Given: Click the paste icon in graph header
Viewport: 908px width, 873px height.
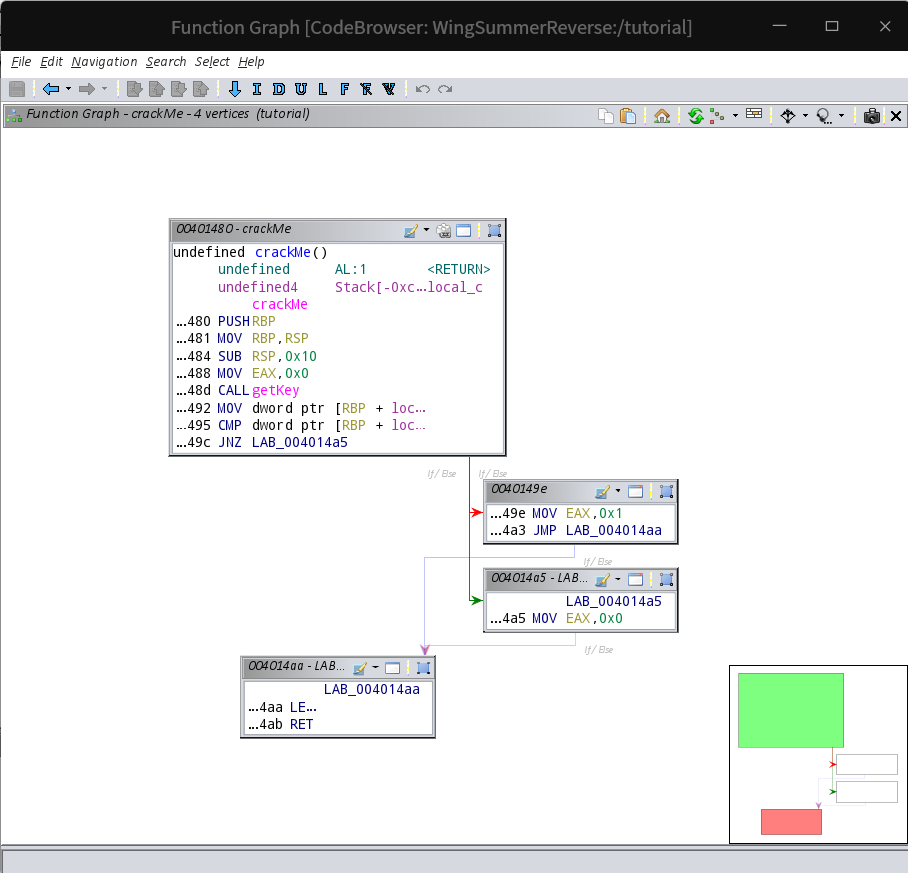Looking at the screenshot, I should [628, 116].
